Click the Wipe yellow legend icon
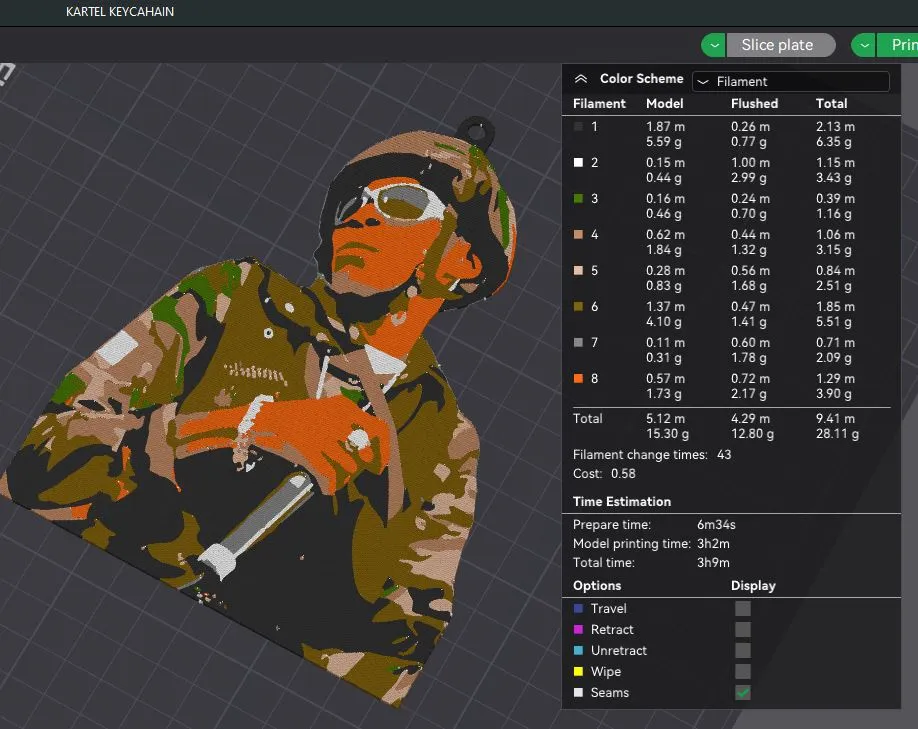Screen dimensions: 918x729 point(578,672)
